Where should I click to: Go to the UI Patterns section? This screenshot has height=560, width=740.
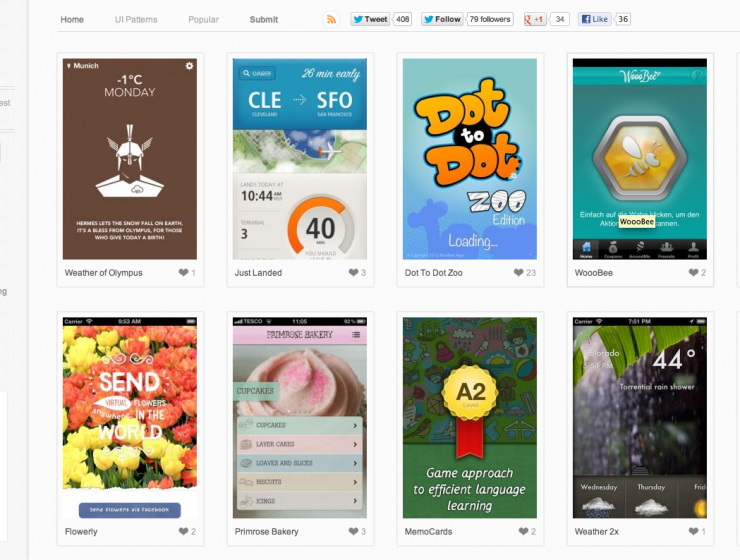[136, 19]
